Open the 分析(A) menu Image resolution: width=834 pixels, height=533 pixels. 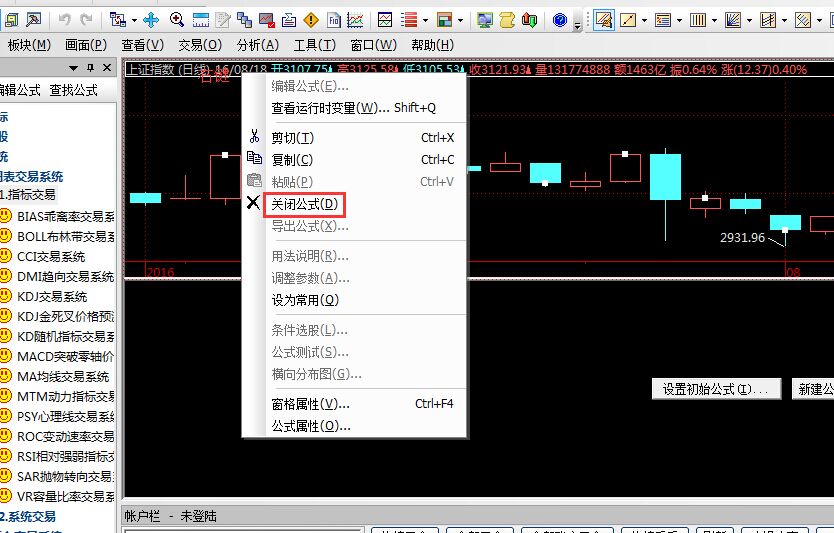click(257, 44)
